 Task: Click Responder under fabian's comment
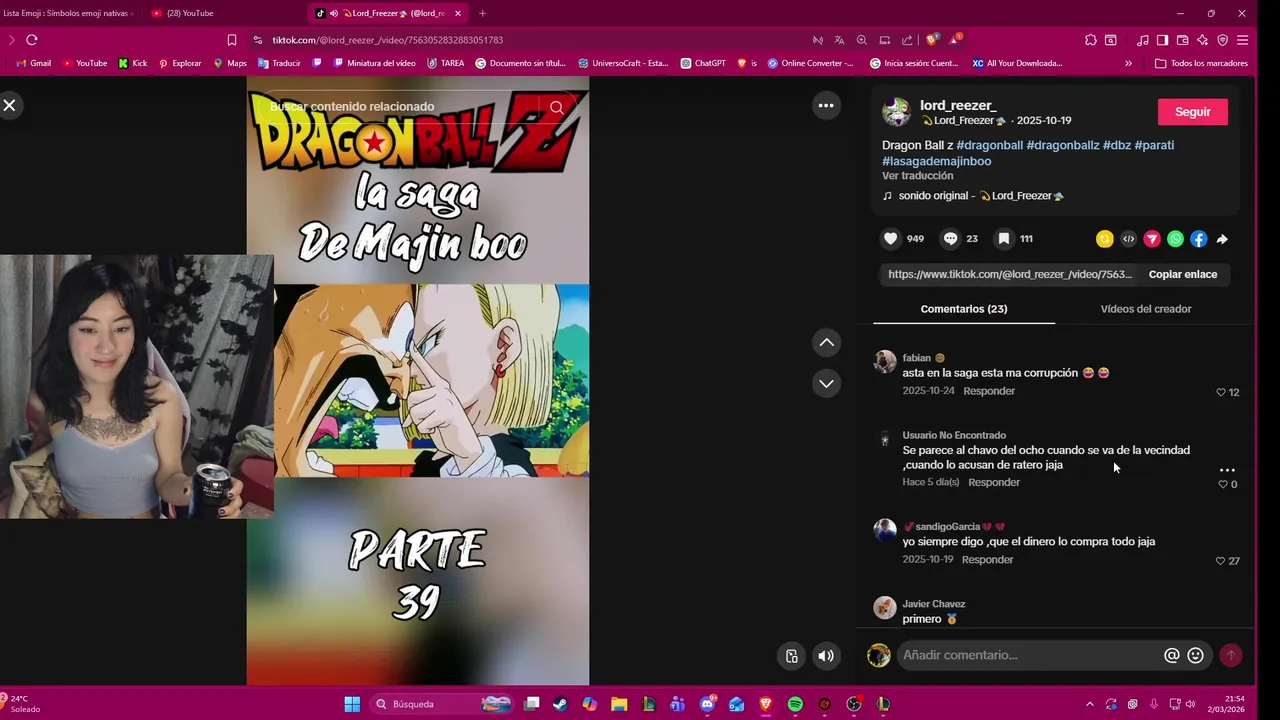click(989, 391)
